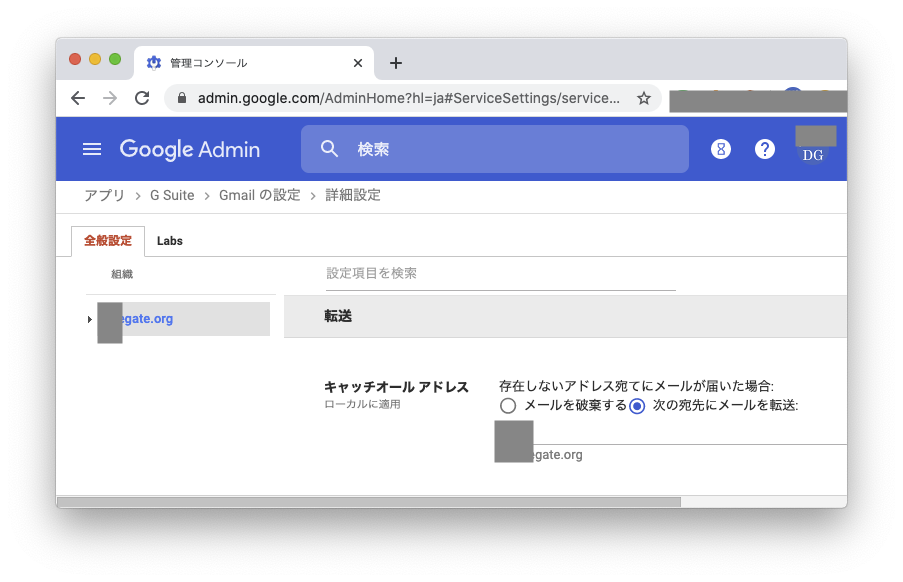Open the help question mark icon
Viewport: 903px width, 582px height.
click(765, 149)
